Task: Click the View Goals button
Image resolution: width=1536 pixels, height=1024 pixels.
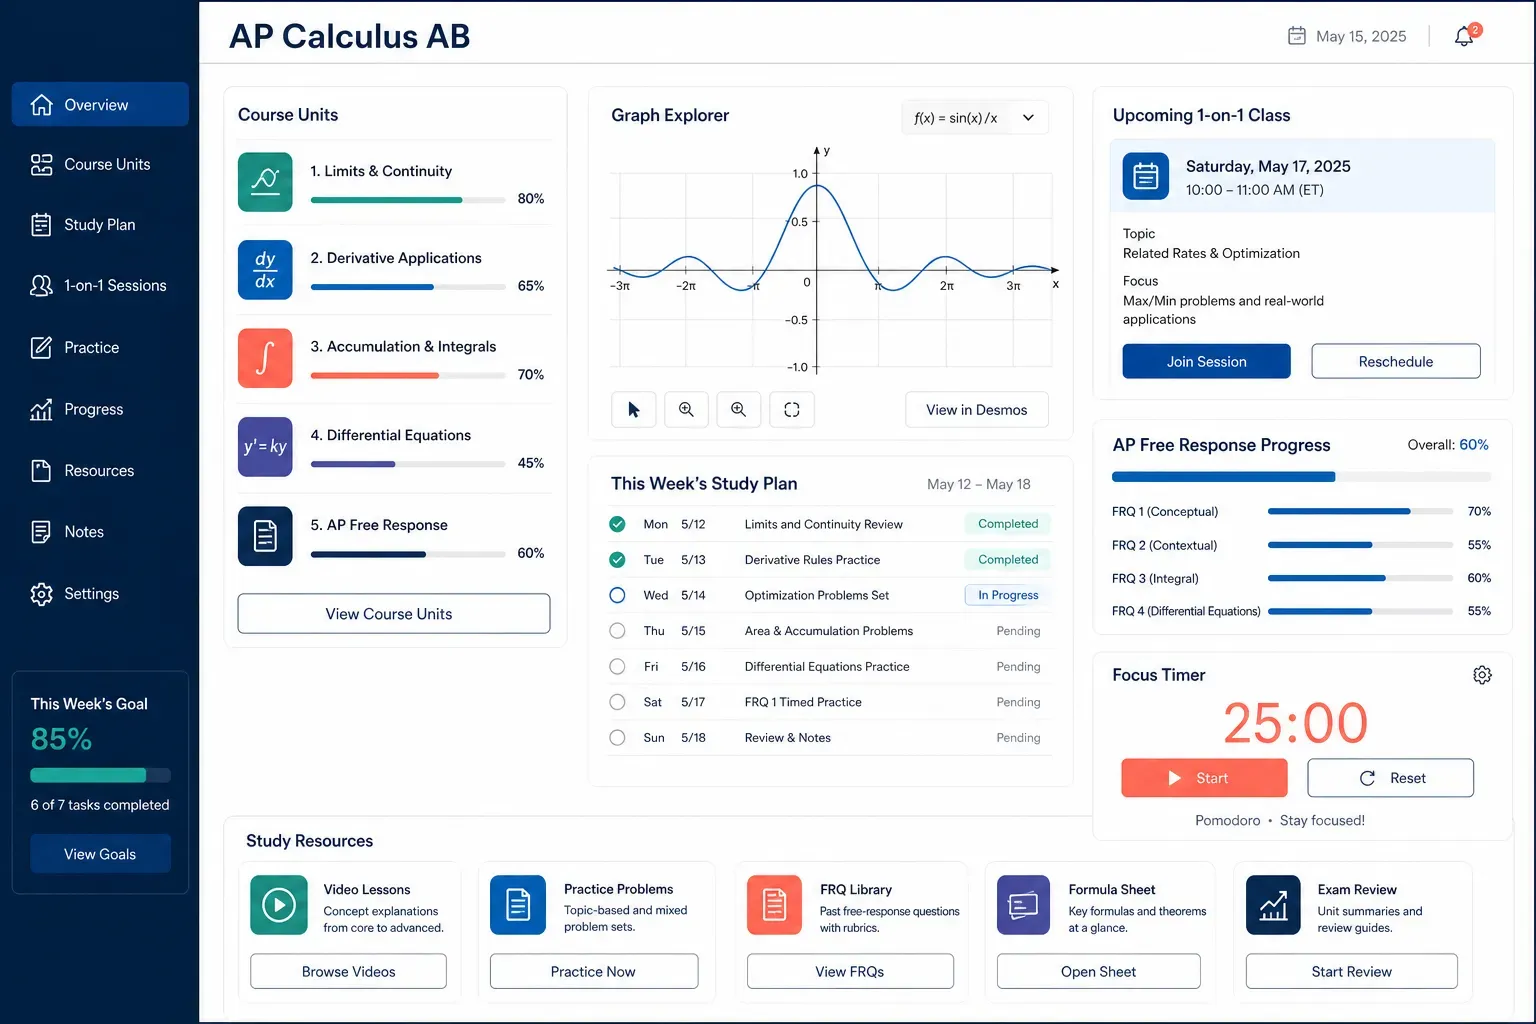Action: (x=100, y=854)
